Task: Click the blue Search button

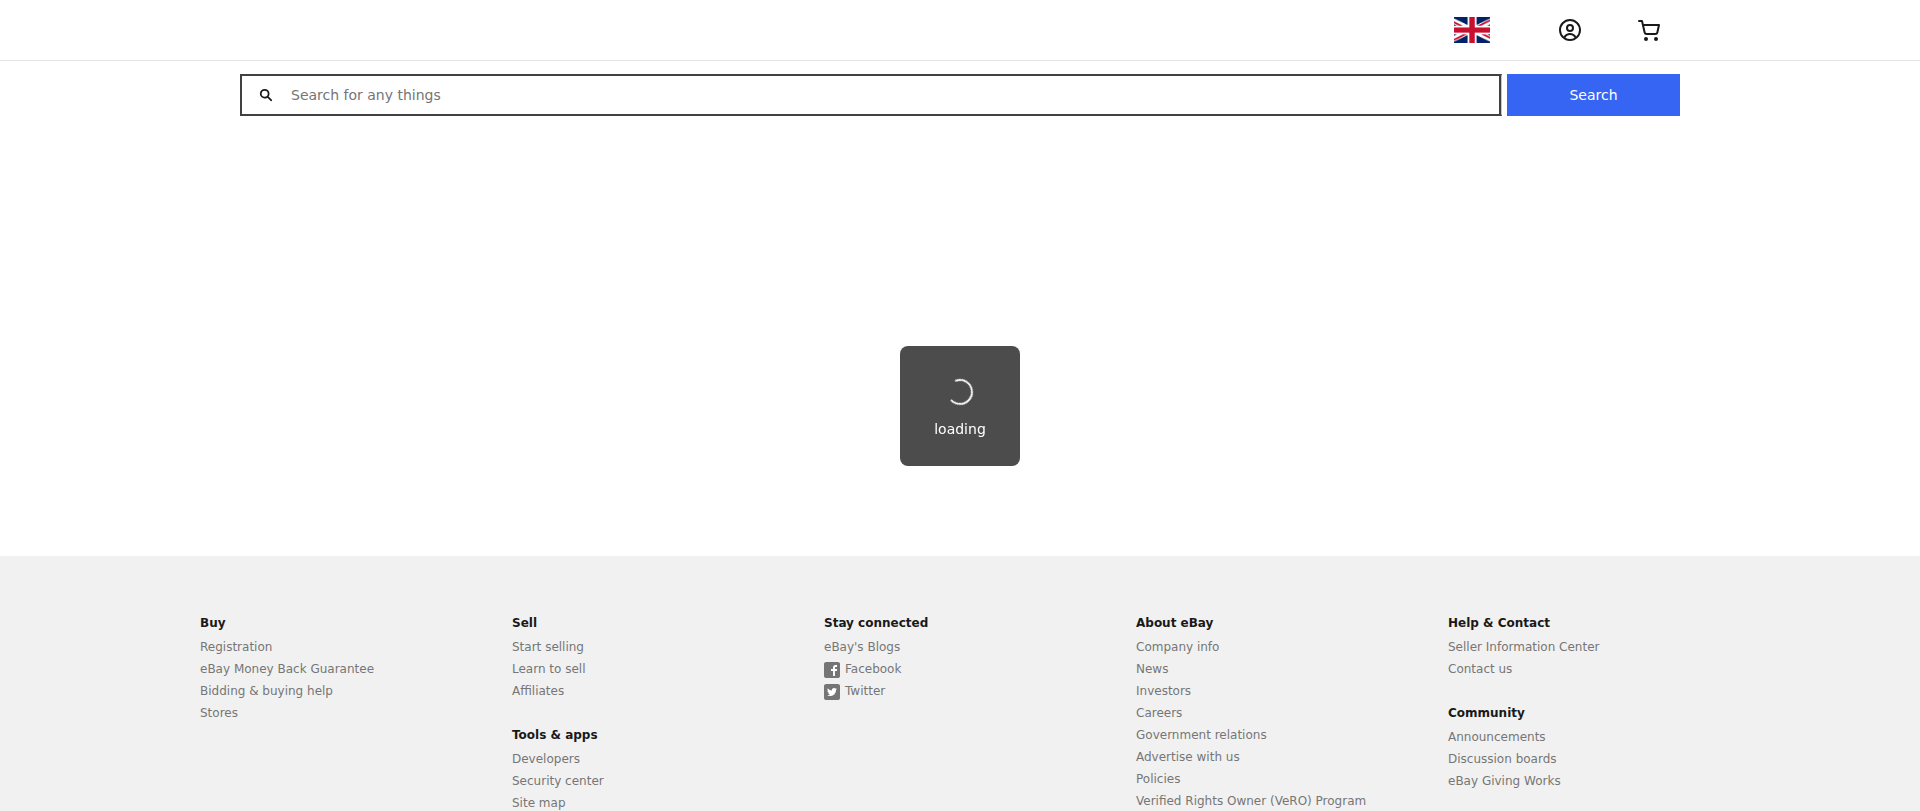Action: pyautogui.click(x=1593, y=95)
